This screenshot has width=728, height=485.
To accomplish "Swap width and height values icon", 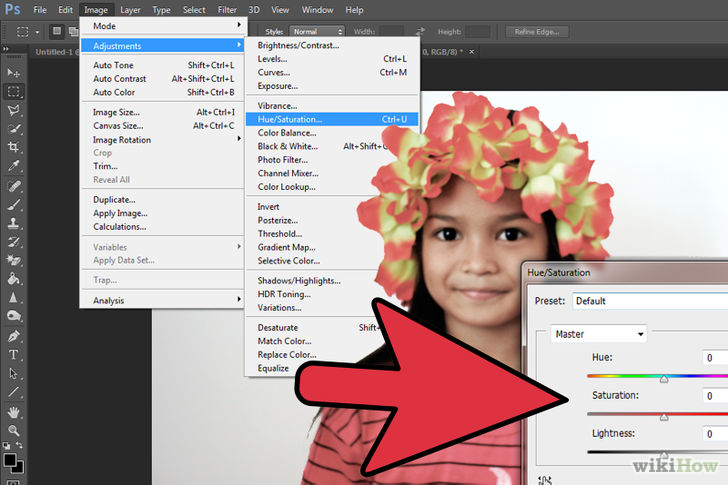I will (420, 32).
